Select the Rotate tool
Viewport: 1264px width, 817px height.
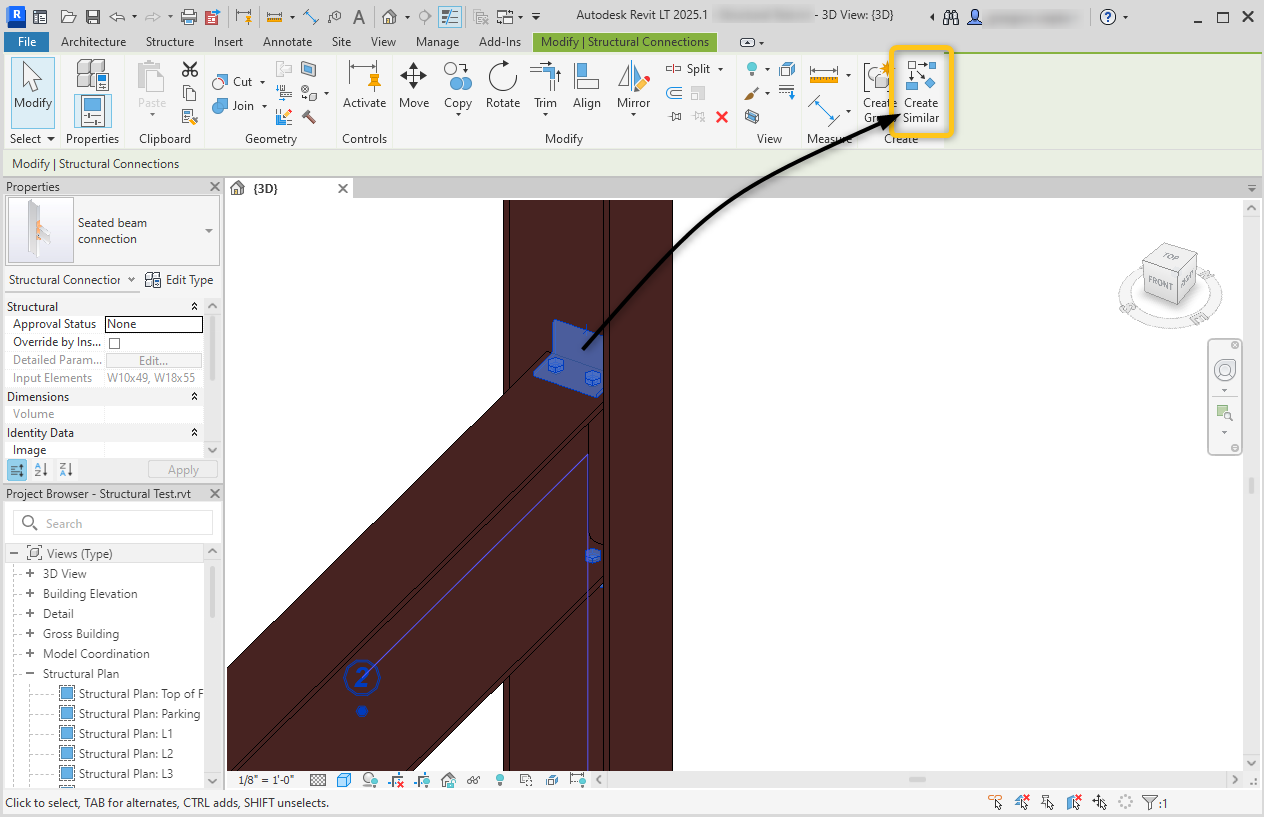502,88
